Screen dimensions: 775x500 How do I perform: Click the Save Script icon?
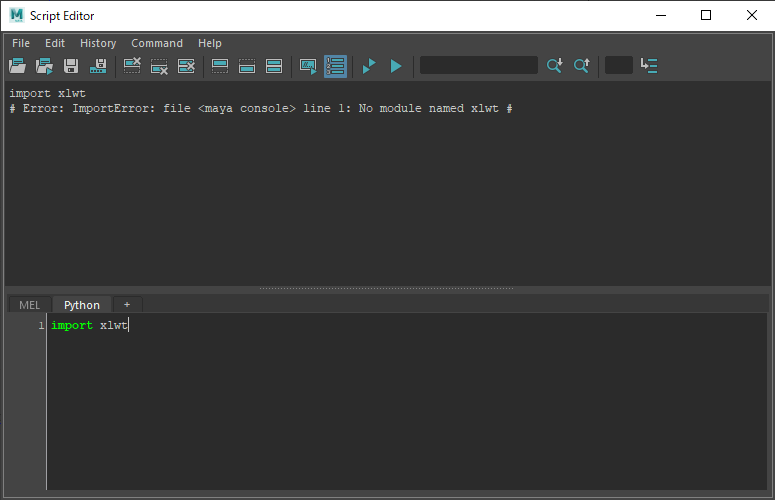pos(71,66)
